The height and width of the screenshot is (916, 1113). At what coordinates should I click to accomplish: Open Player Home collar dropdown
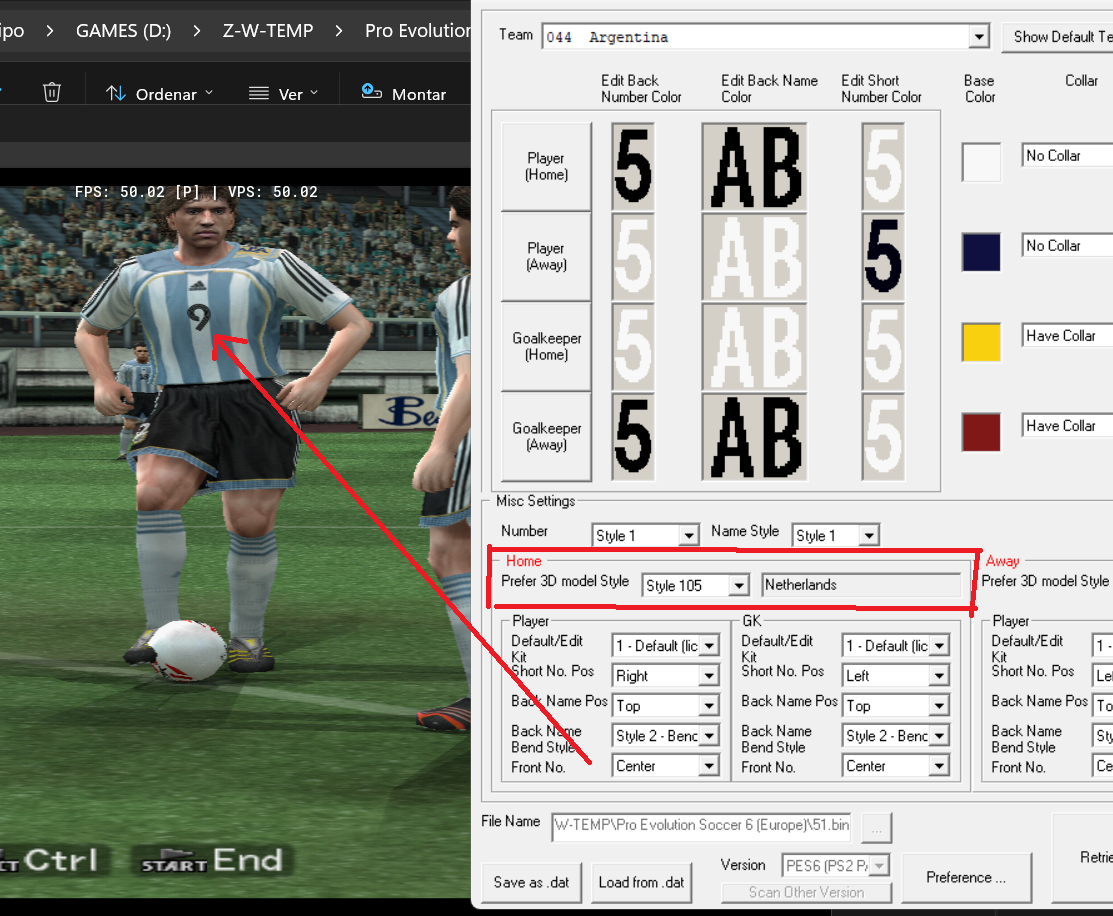pos(1067,156)
